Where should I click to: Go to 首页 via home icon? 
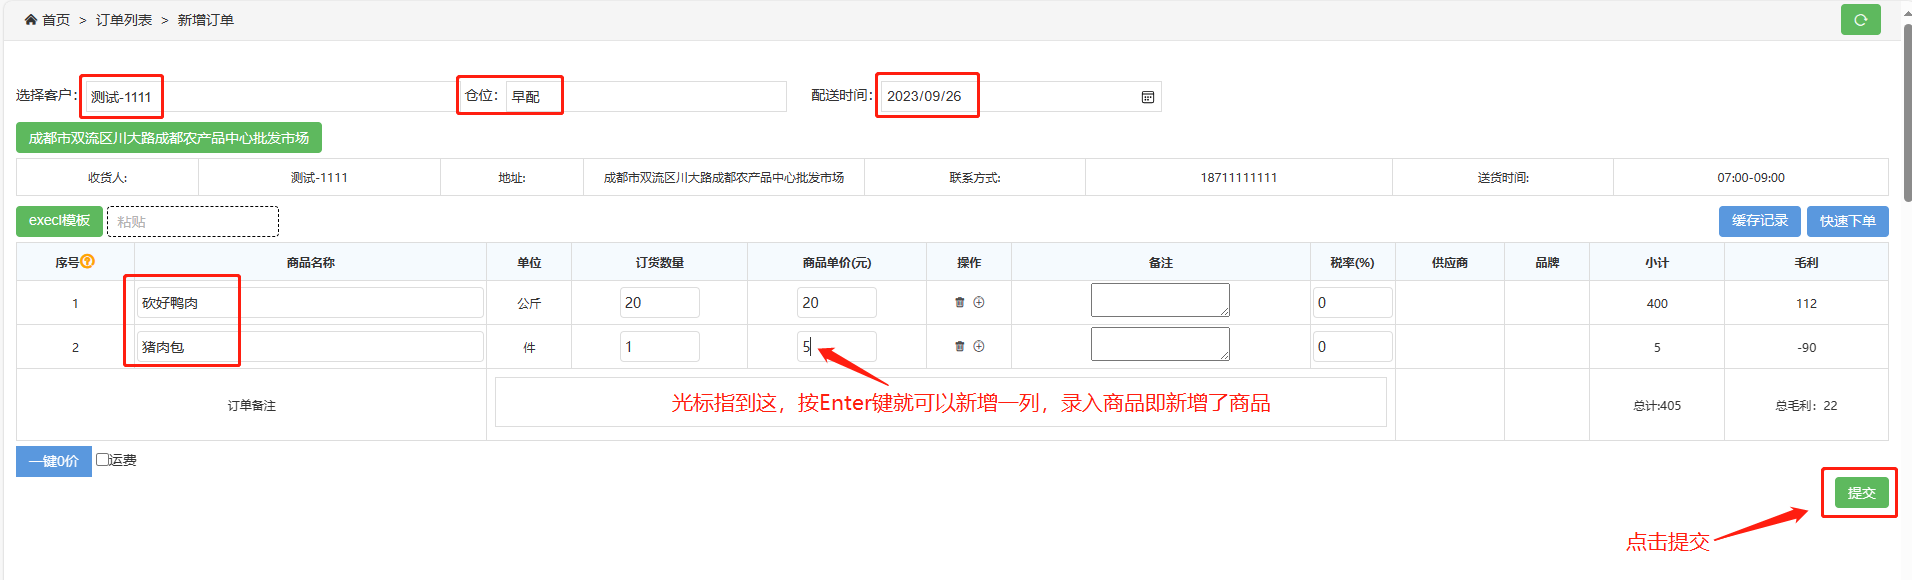[31, 20]
